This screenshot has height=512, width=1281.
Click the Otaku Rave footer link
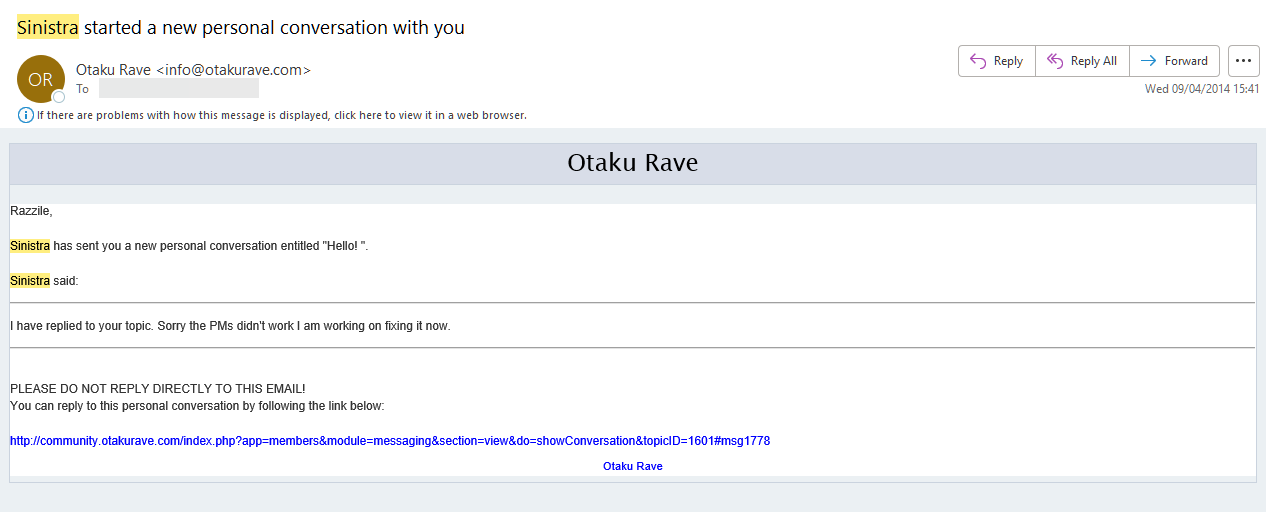[x=632, y=466]
